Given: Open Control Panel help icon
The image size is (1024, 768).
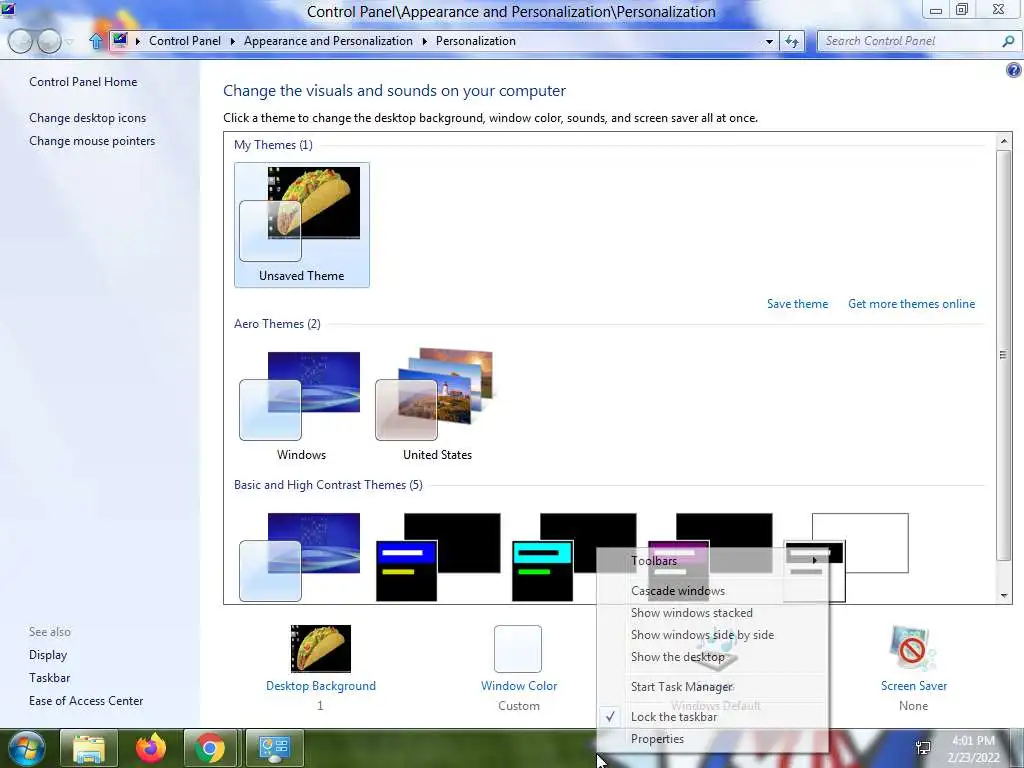Looking at the screenshot, I should (x=1014, y=70).
